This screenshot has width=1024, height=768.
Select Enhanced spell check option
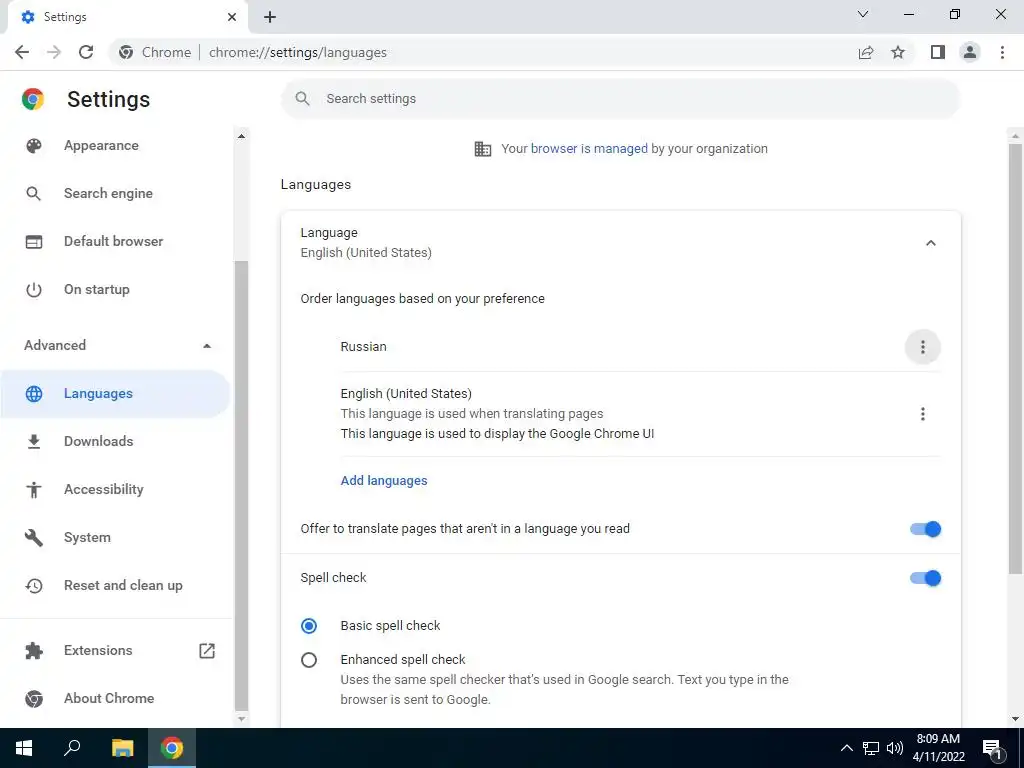tap(309, 660)
